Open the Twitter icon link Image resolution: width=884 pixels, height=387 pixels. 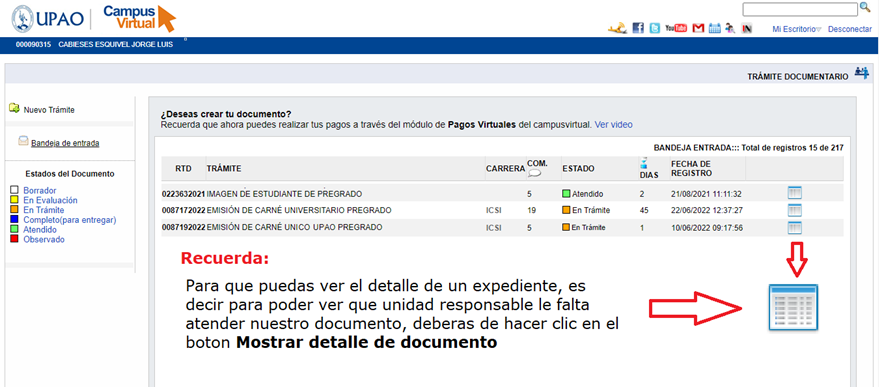655,28
